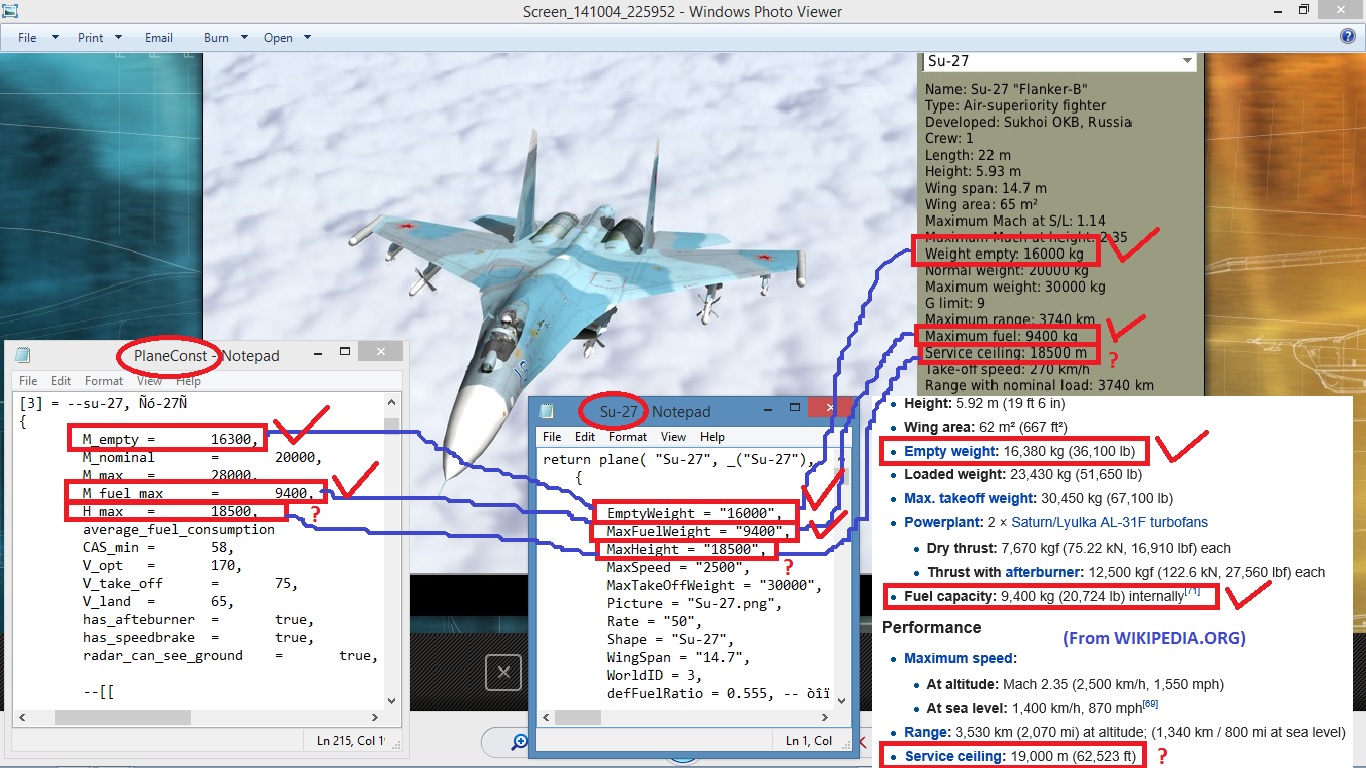
Task: Click the Su-27 Notepad title bar icon
Action: [547, 411]
